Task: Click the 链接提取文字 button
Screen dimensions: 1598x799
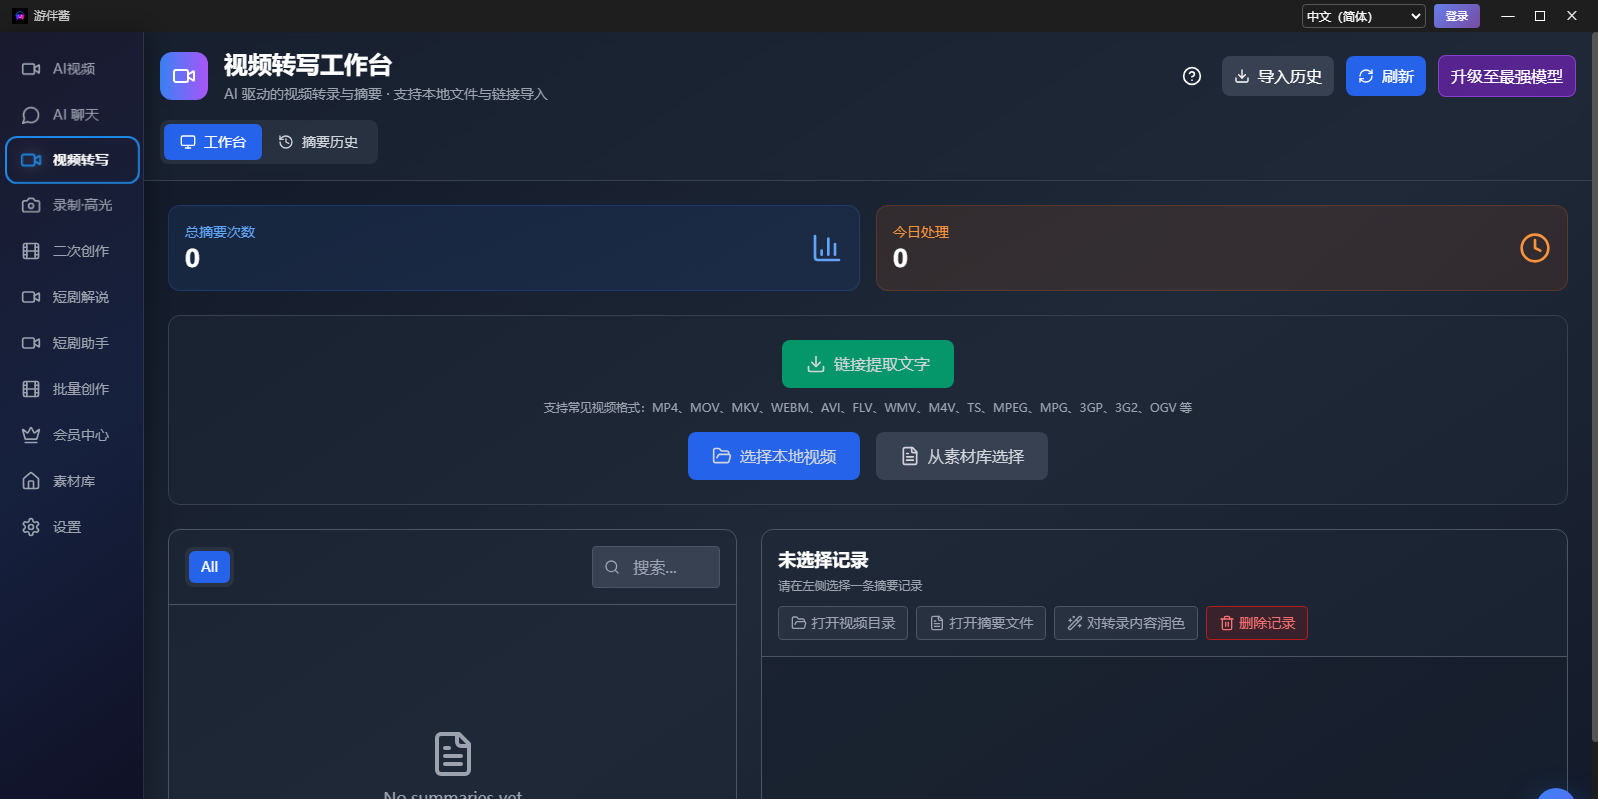Action: pyautogui.click(x=867, y=364)
